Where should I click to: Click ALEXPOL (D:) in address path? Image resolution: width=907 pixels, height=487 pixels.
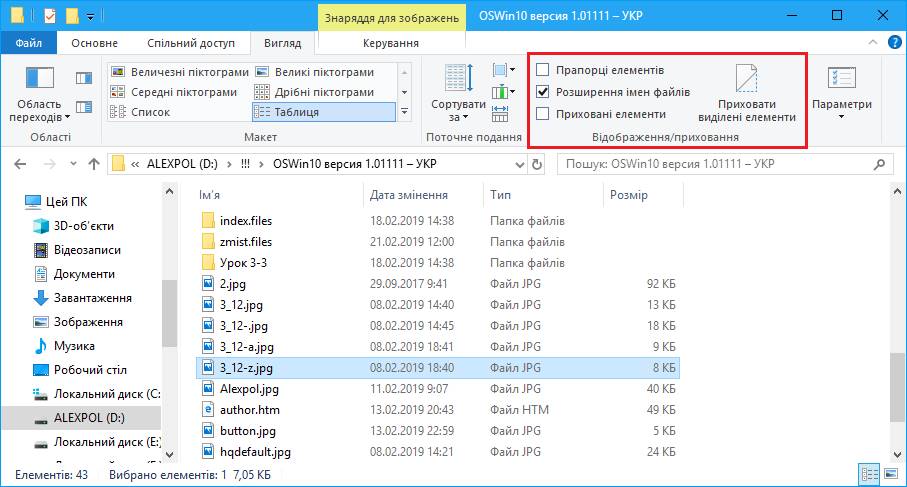[182, 164]
